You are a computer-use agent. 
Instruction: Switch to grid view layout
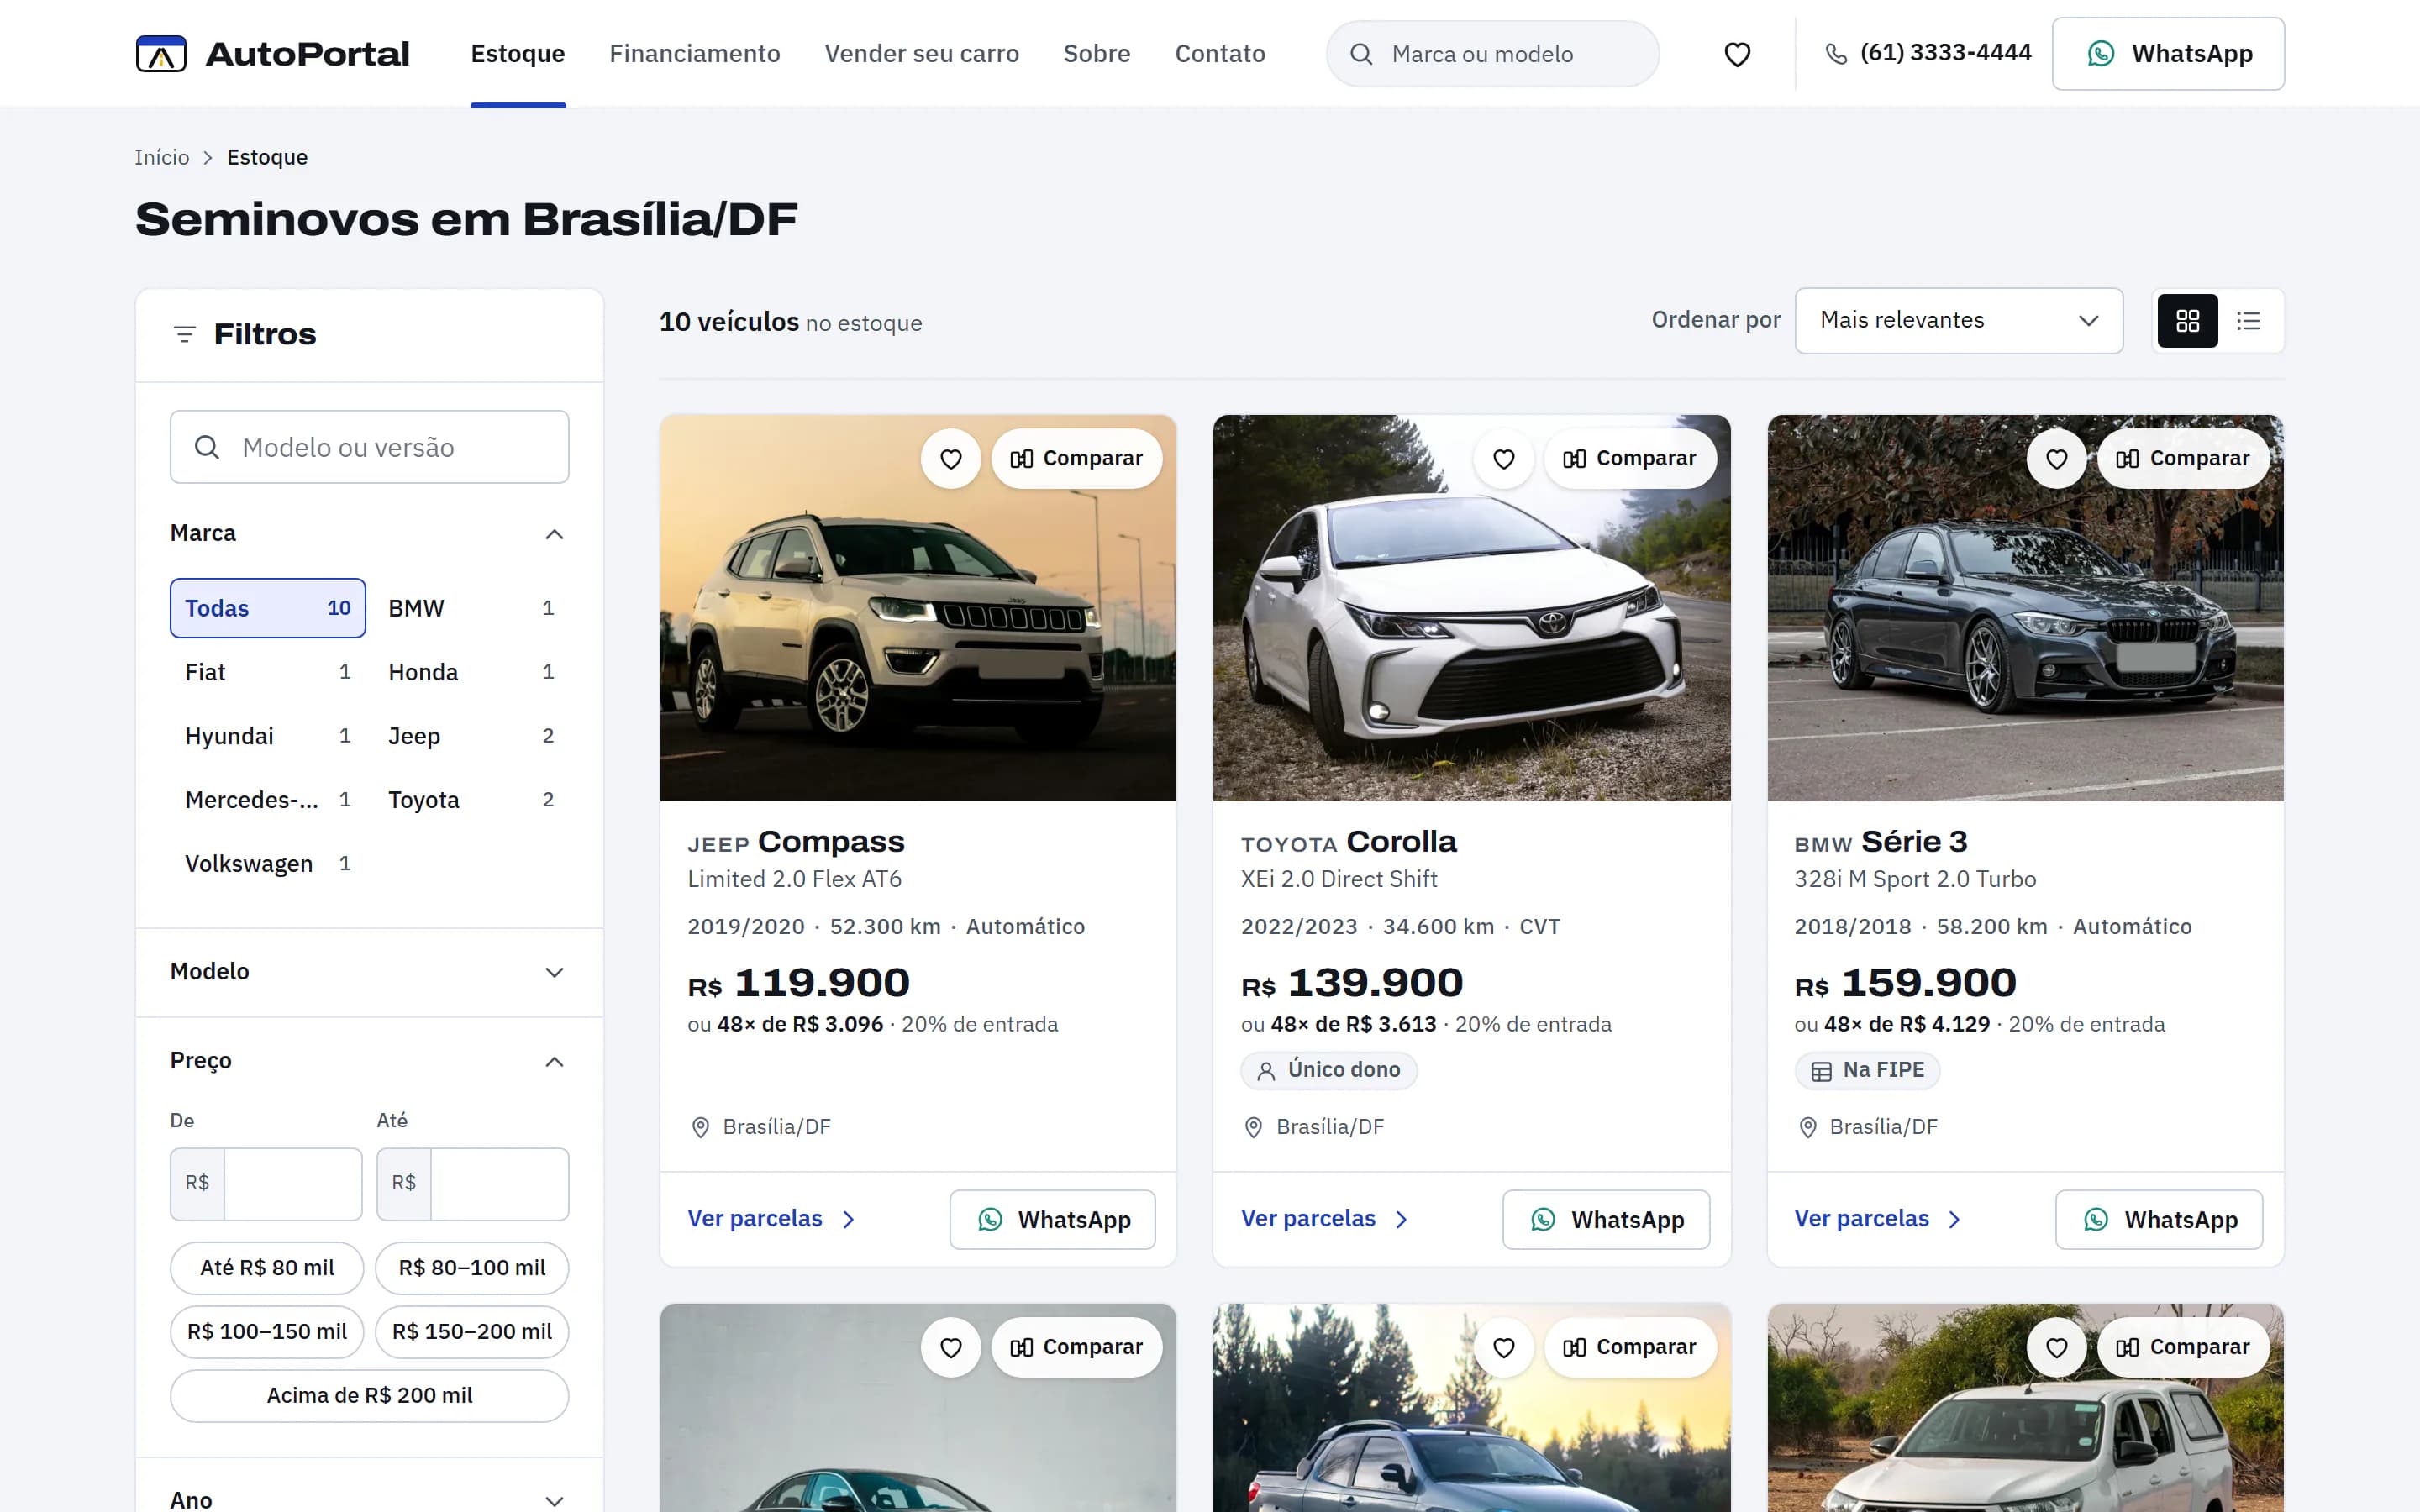tap(2187, 321)
